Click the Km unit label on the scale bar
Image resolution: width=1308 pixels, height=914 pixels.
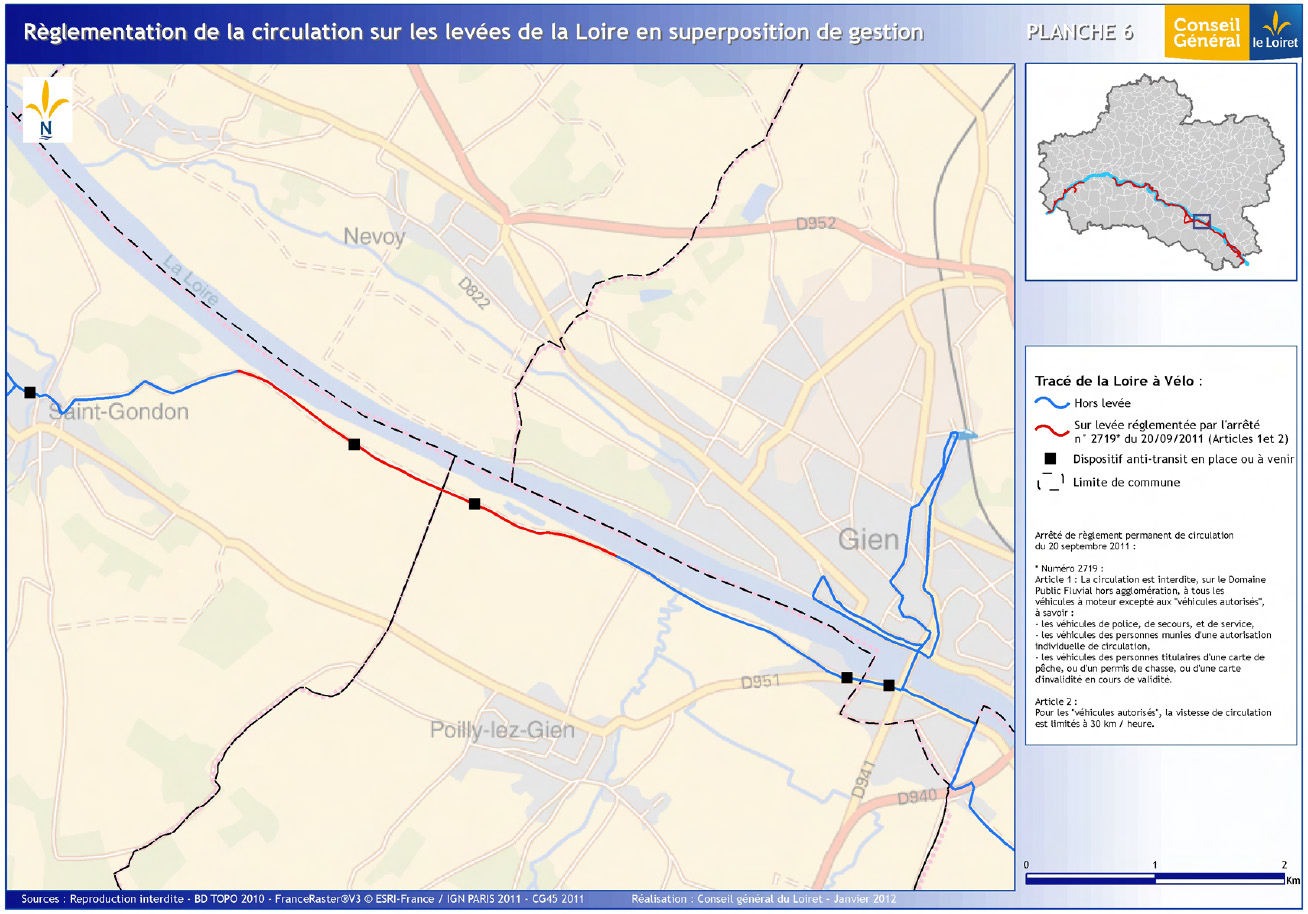click(1294, 881)
